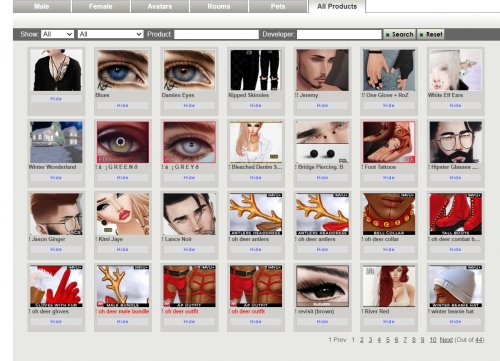Open the Foot Tattoos thumbnail
Image resolution: width=500 pixels, height=361 pixels.
[x=389, y=142]
